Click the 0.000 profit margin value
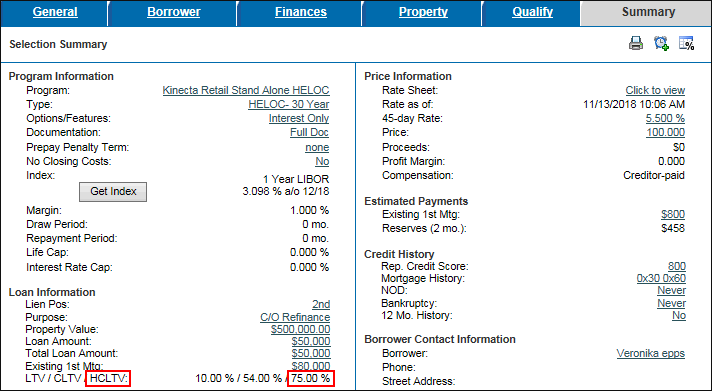Viewport: 712px width, 391px height. 671,162
